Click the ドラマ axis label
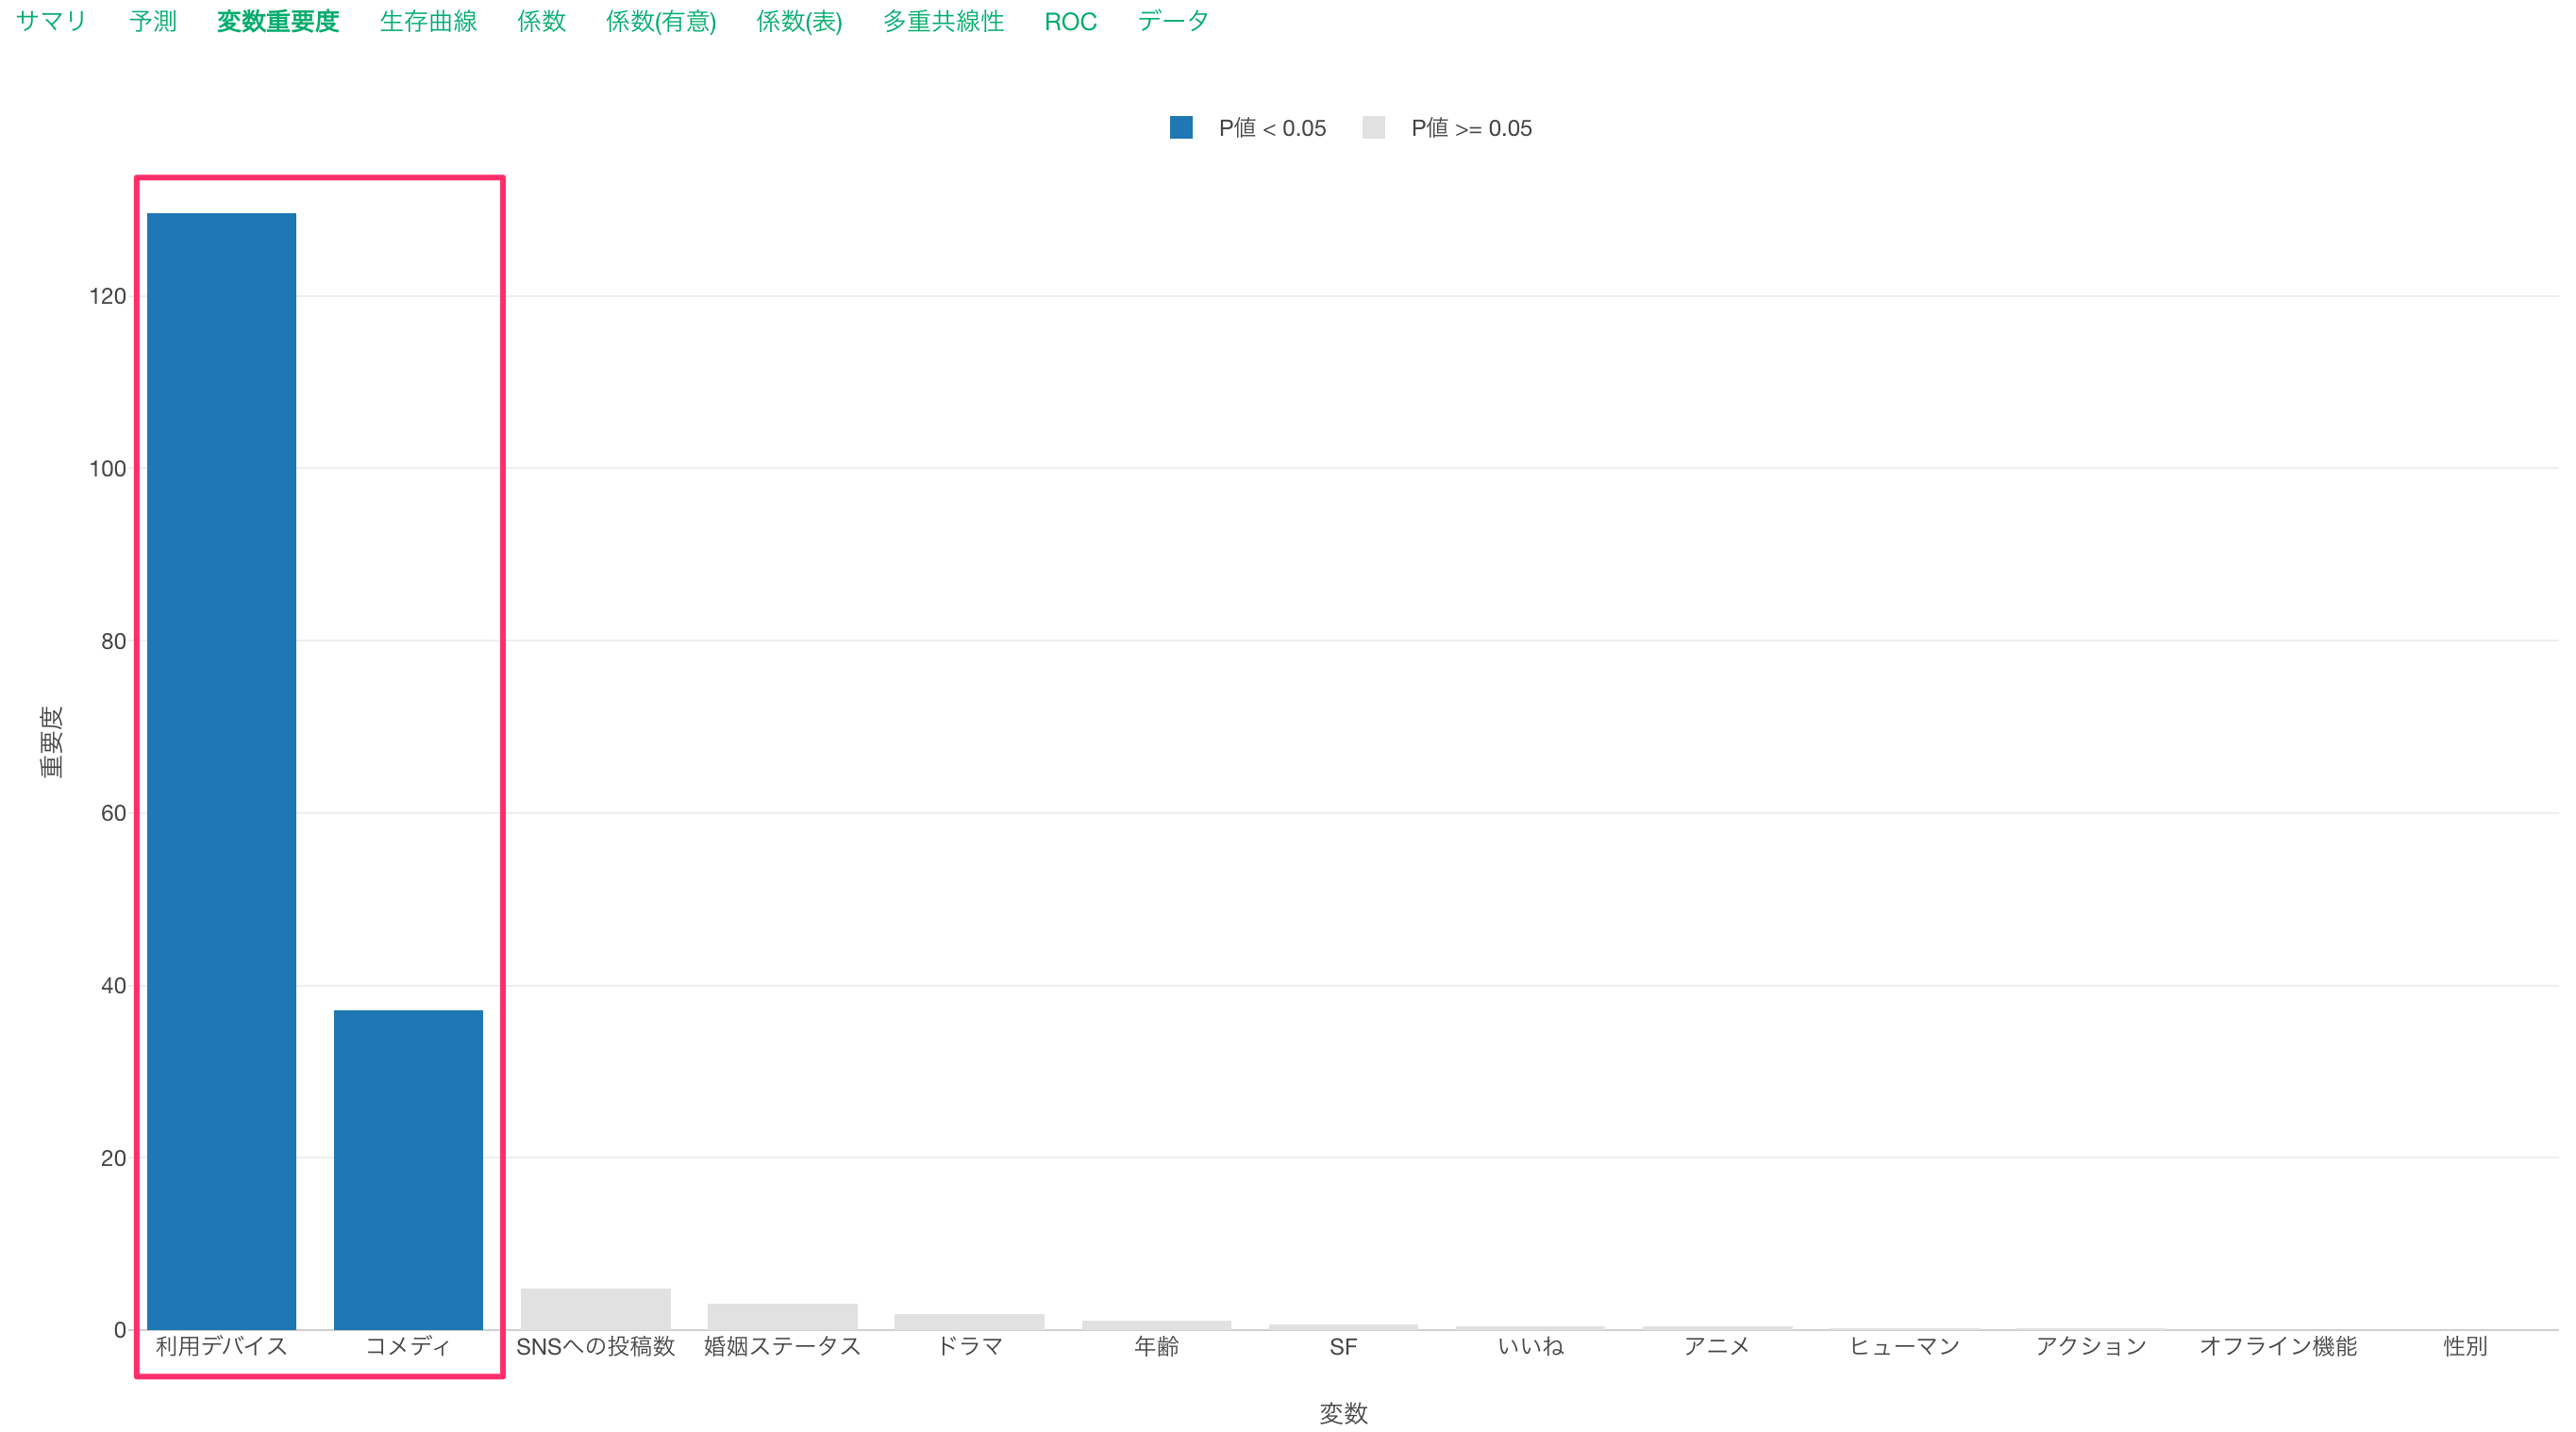2576x1432 pixels. coord(969,1346)
